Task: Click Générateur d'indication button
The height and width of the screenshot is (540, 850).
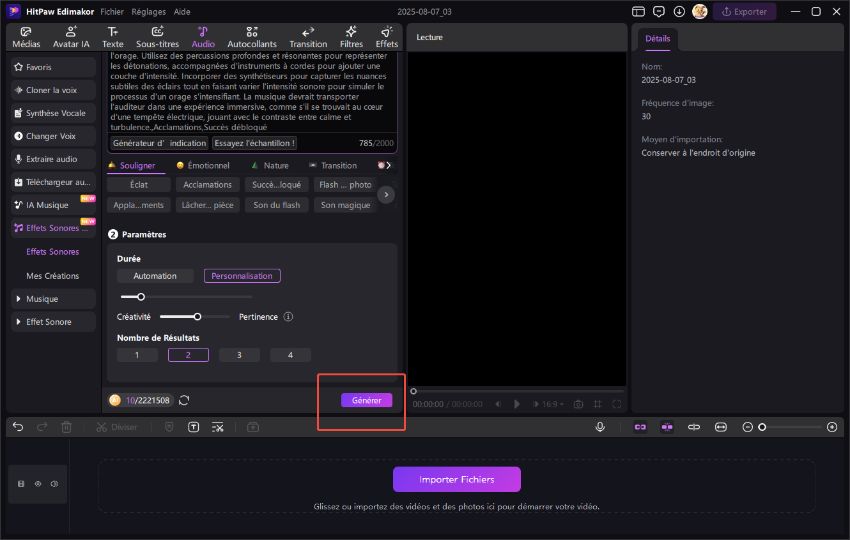Action: (159, 143)
